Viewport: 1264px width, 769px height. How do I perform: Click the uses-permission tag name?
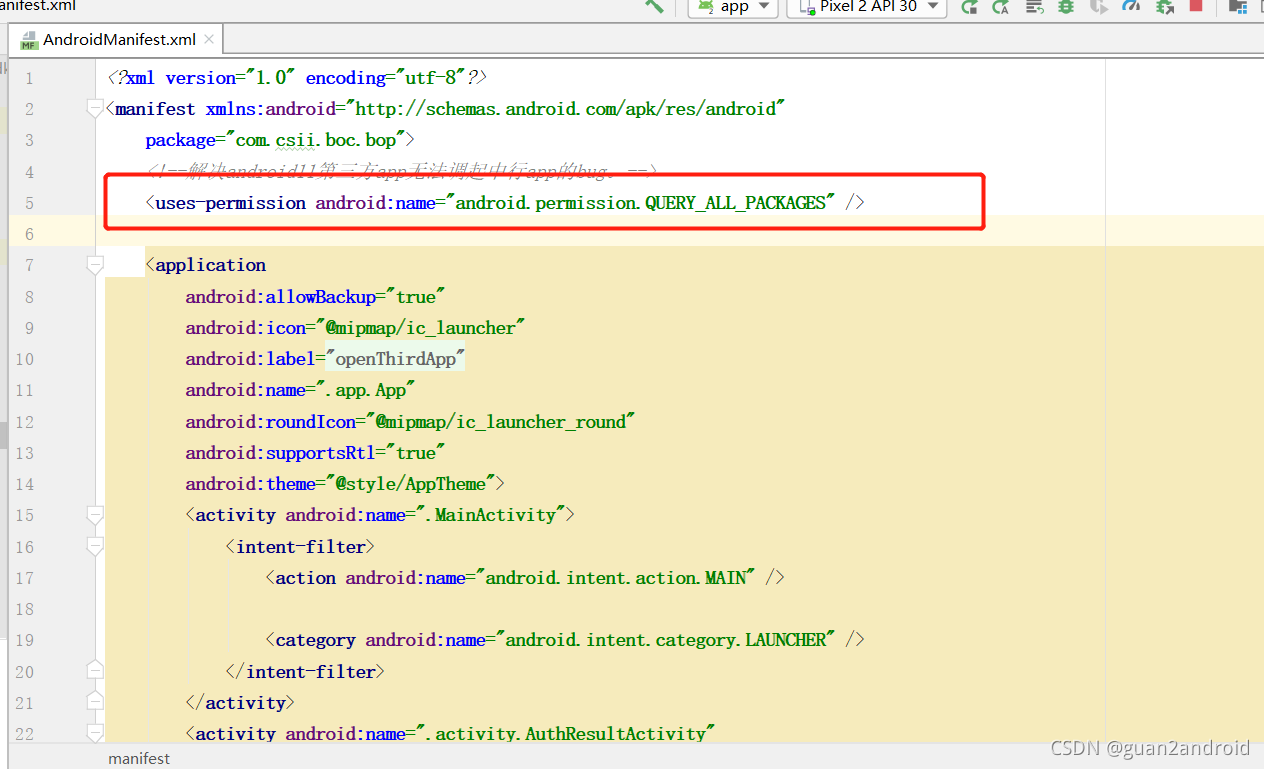coord(231,203)
